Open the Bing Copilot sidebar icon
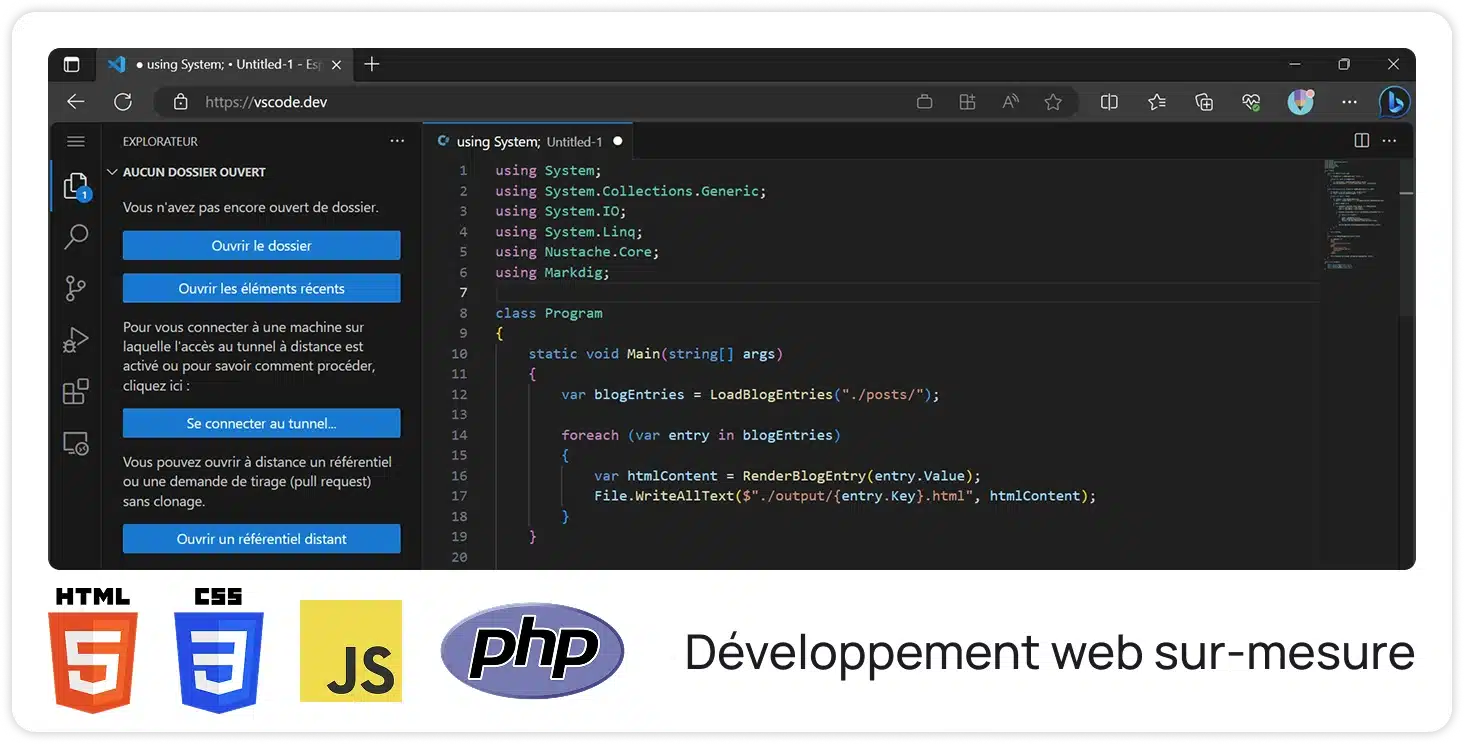This screenshot has height=744, width=1464. click(1394, 102)
